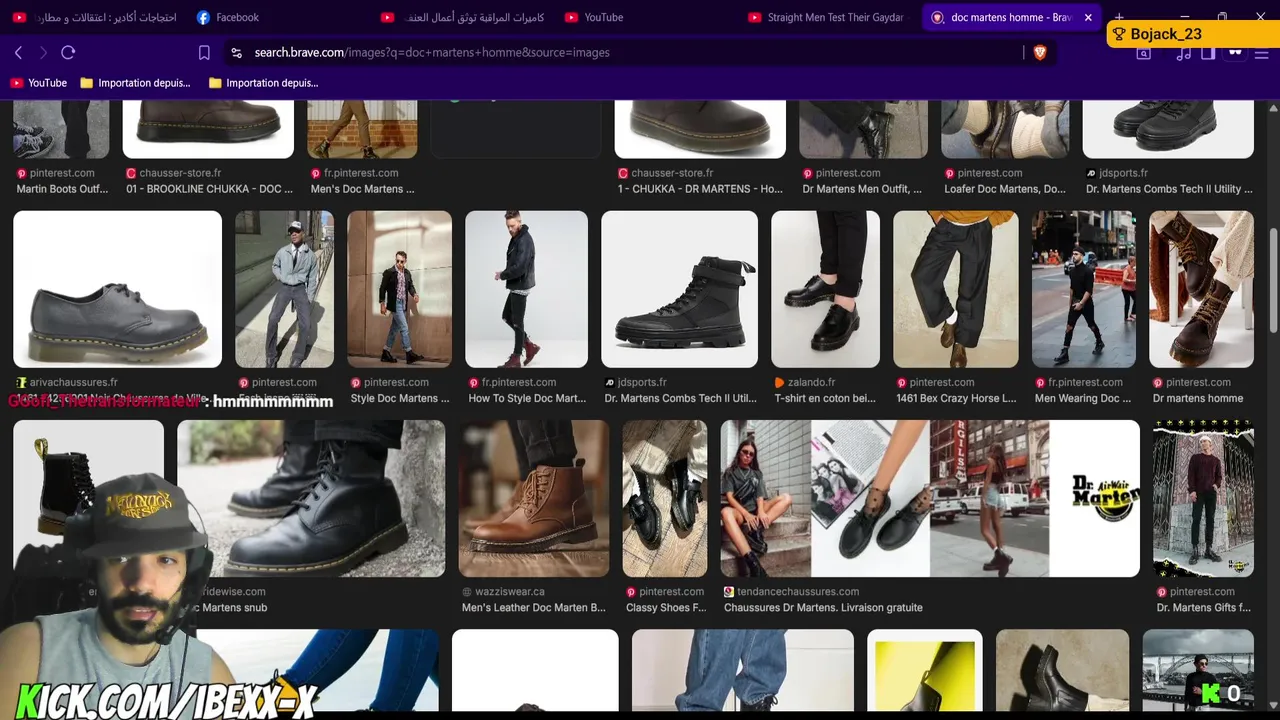
Task: Open the black Combs Tech II boot image
Action: (x=679, y=289)
